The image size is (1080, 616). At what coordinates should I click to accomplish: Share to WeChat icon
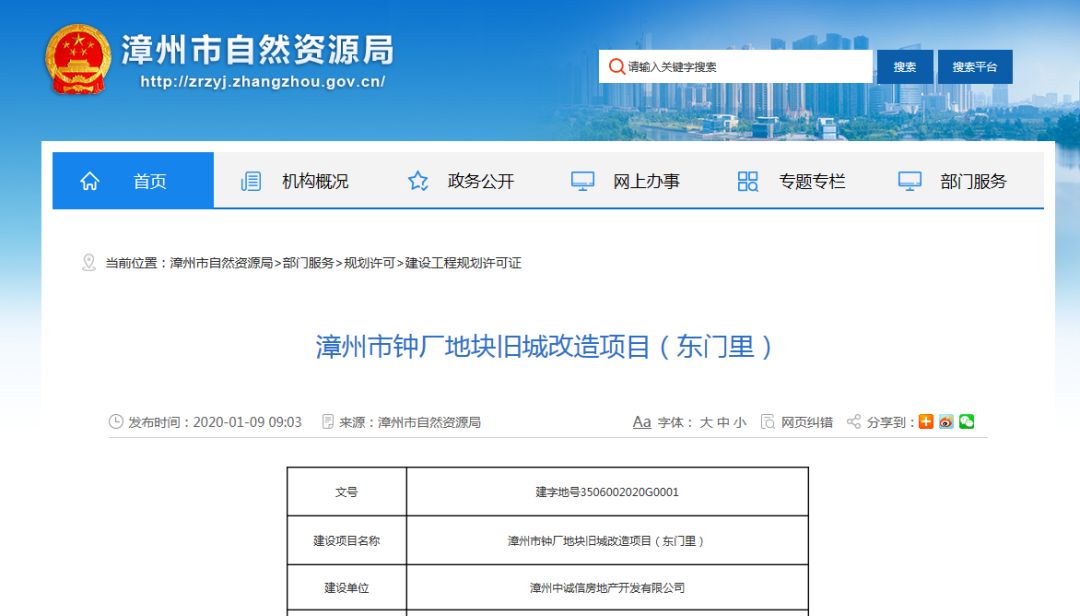(x=966, y=422)
